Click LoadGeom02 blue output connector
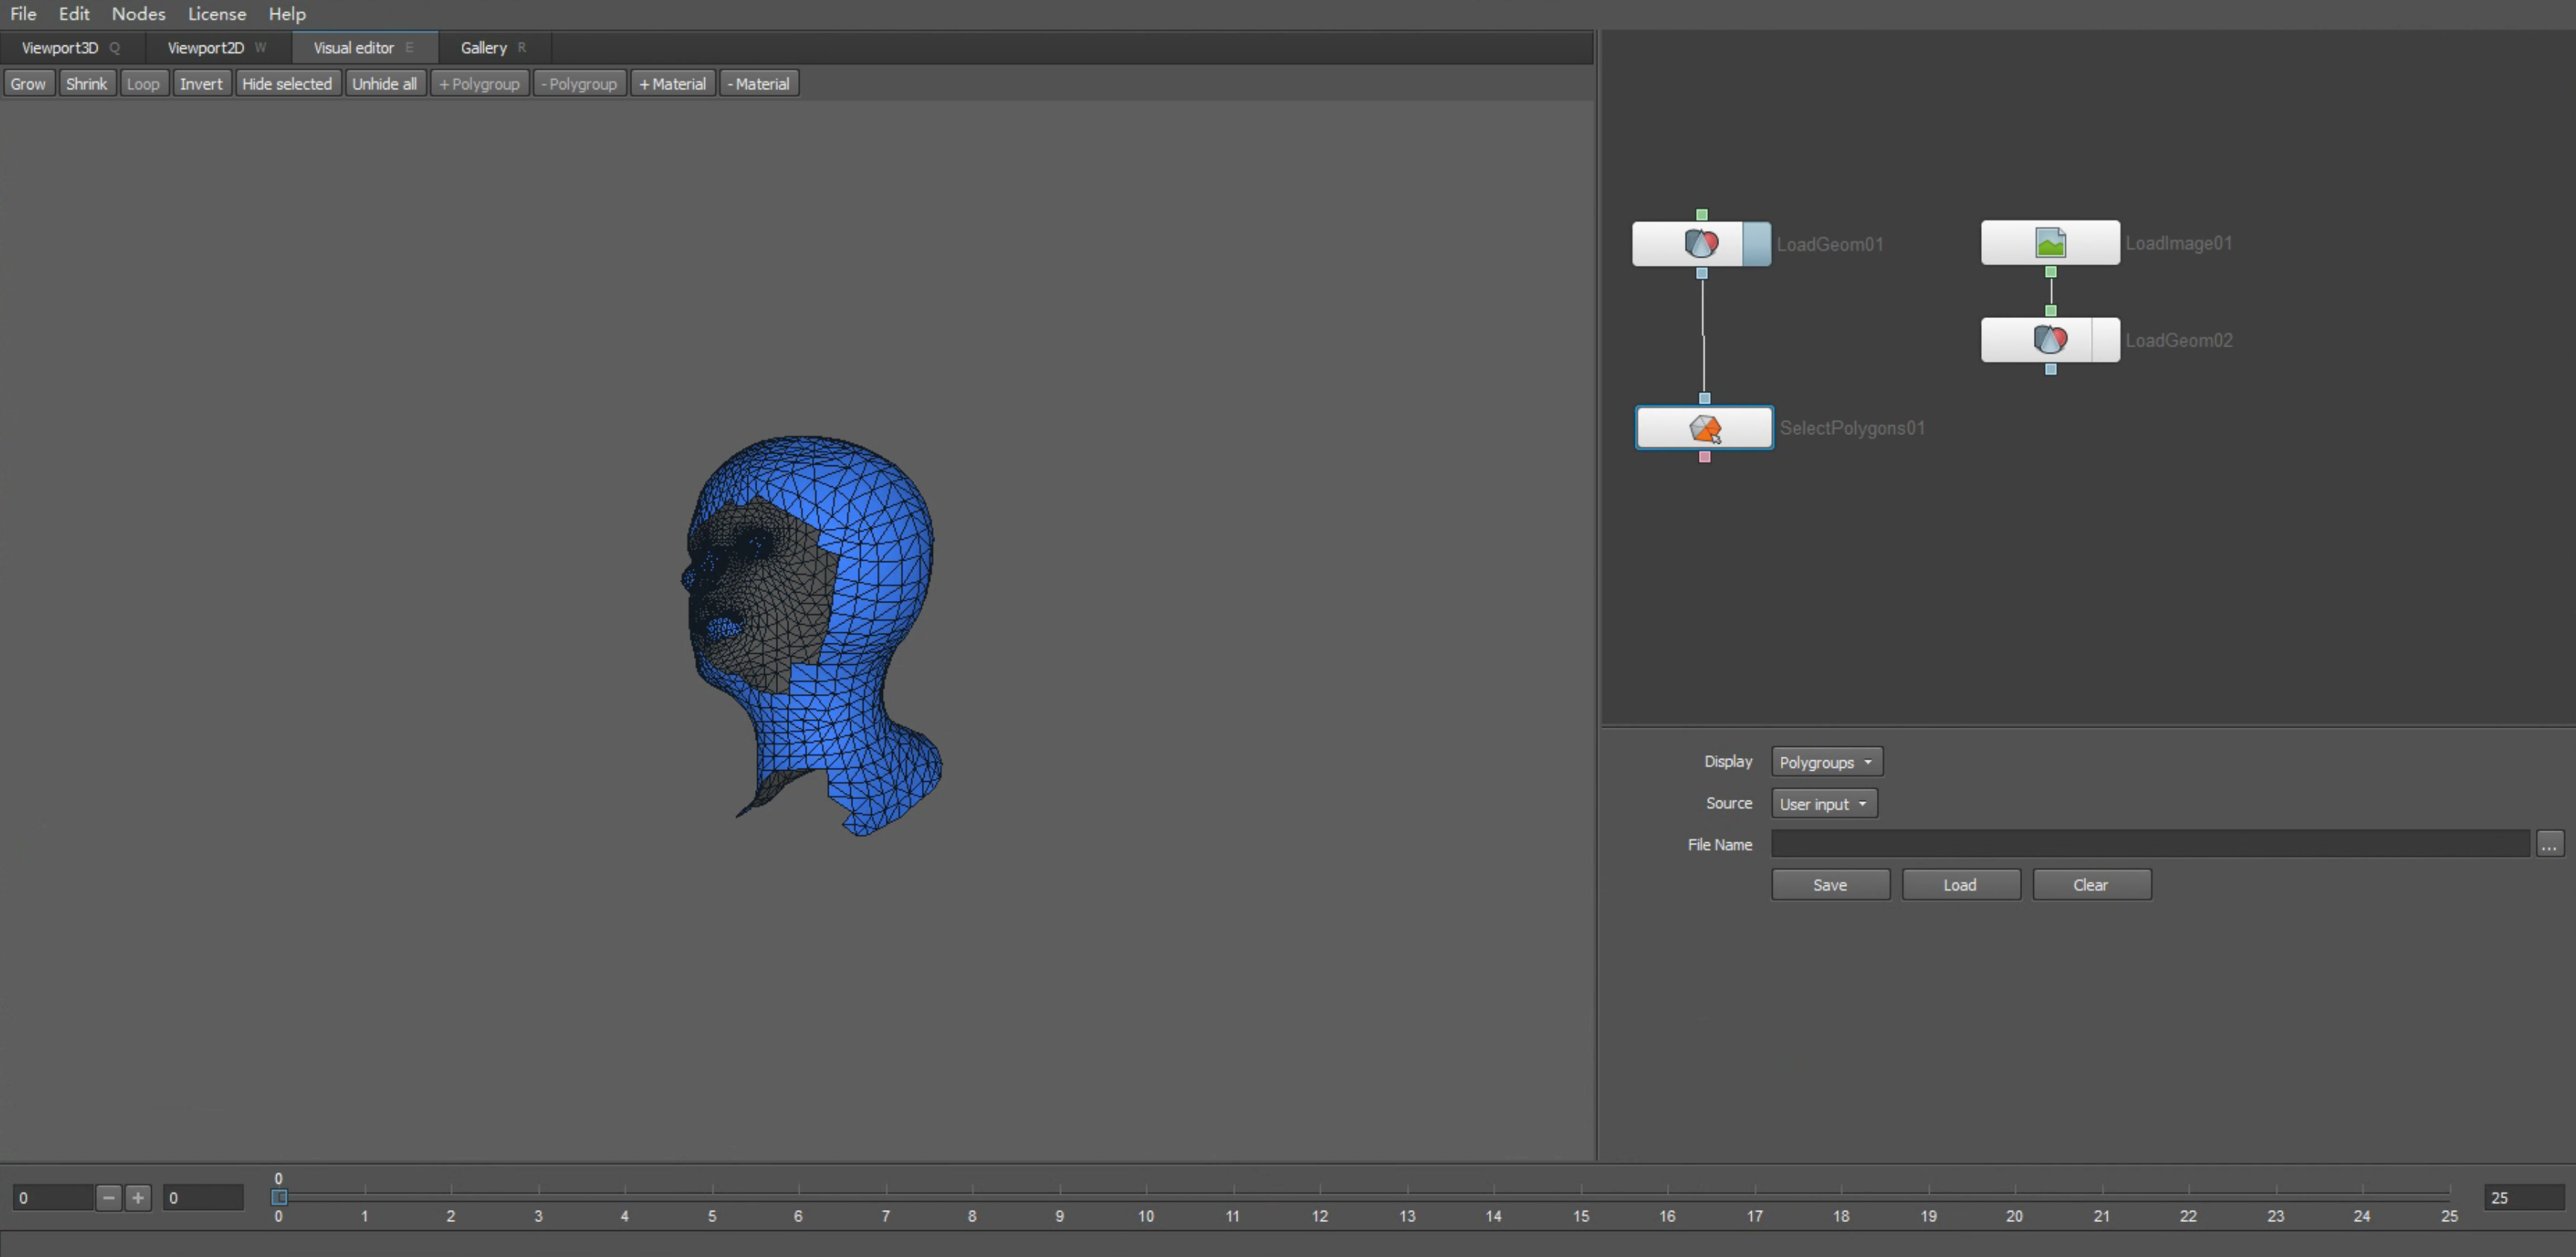2576x1257 pixels. click(x=2050, y=370)
